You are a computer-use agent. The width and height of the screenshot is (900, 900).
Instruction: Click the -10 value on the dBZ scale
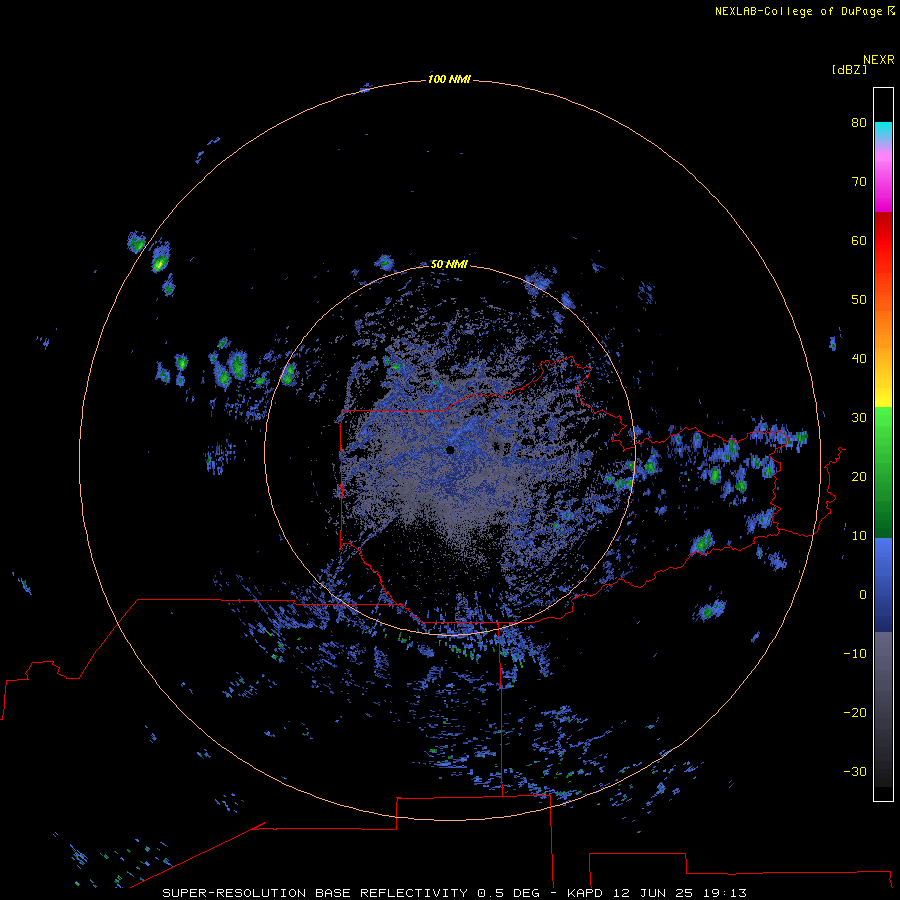(855, 654)
